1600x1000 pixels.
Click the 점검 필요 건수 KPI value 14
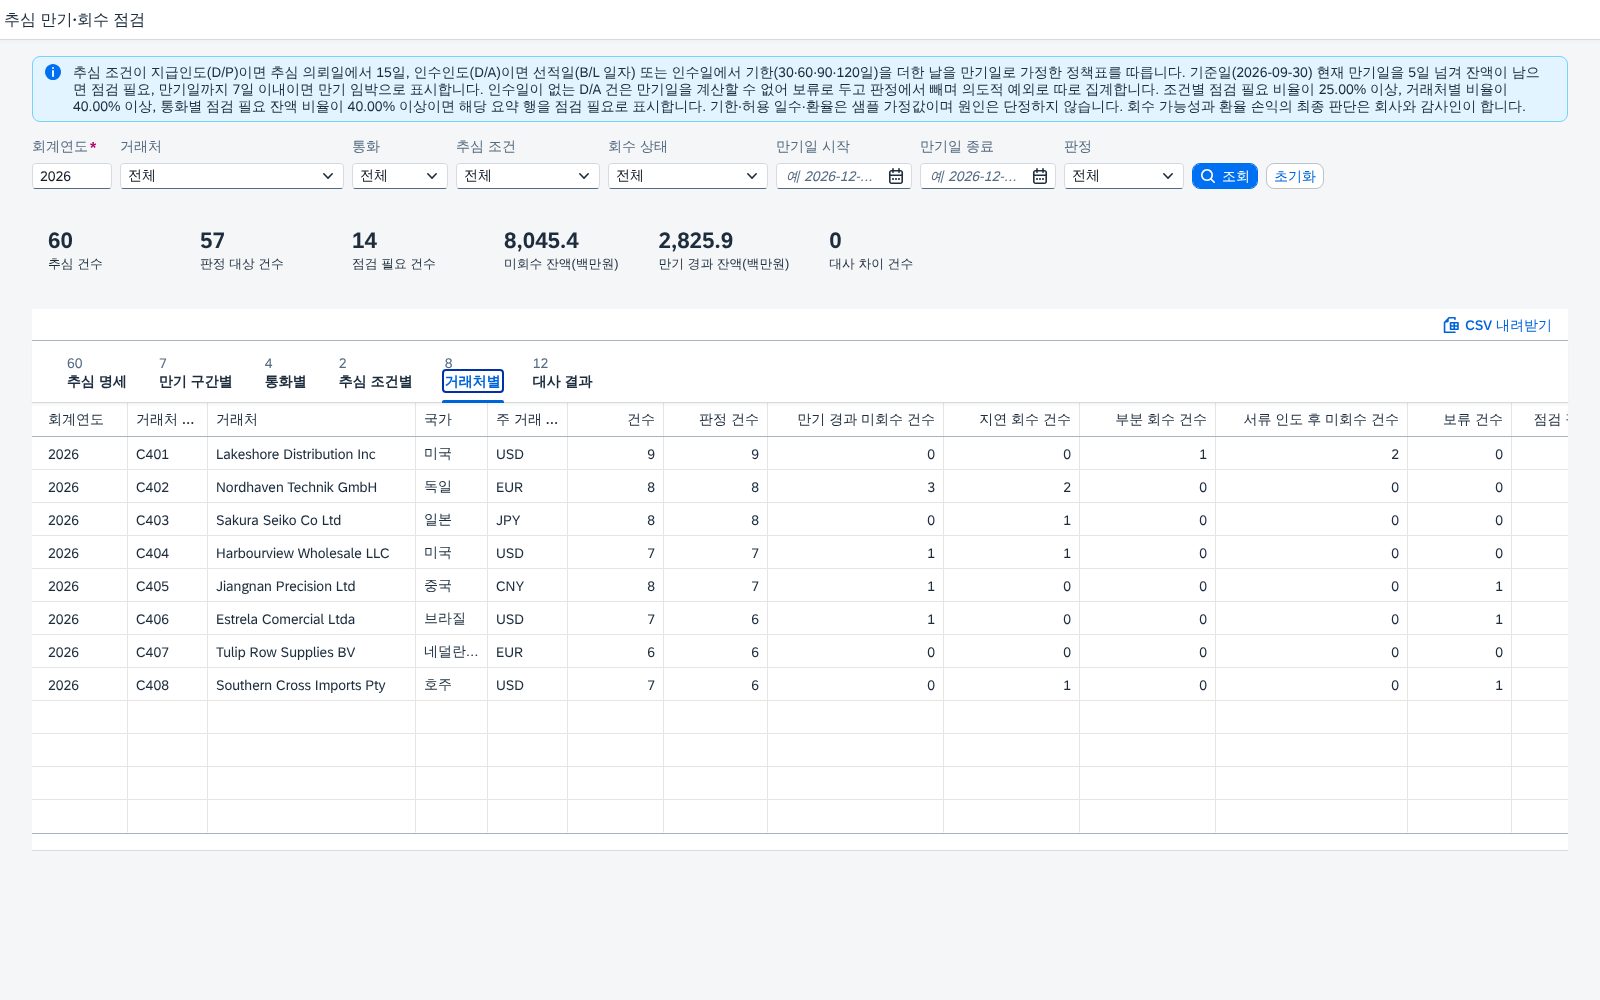click(x=364, y=241)
